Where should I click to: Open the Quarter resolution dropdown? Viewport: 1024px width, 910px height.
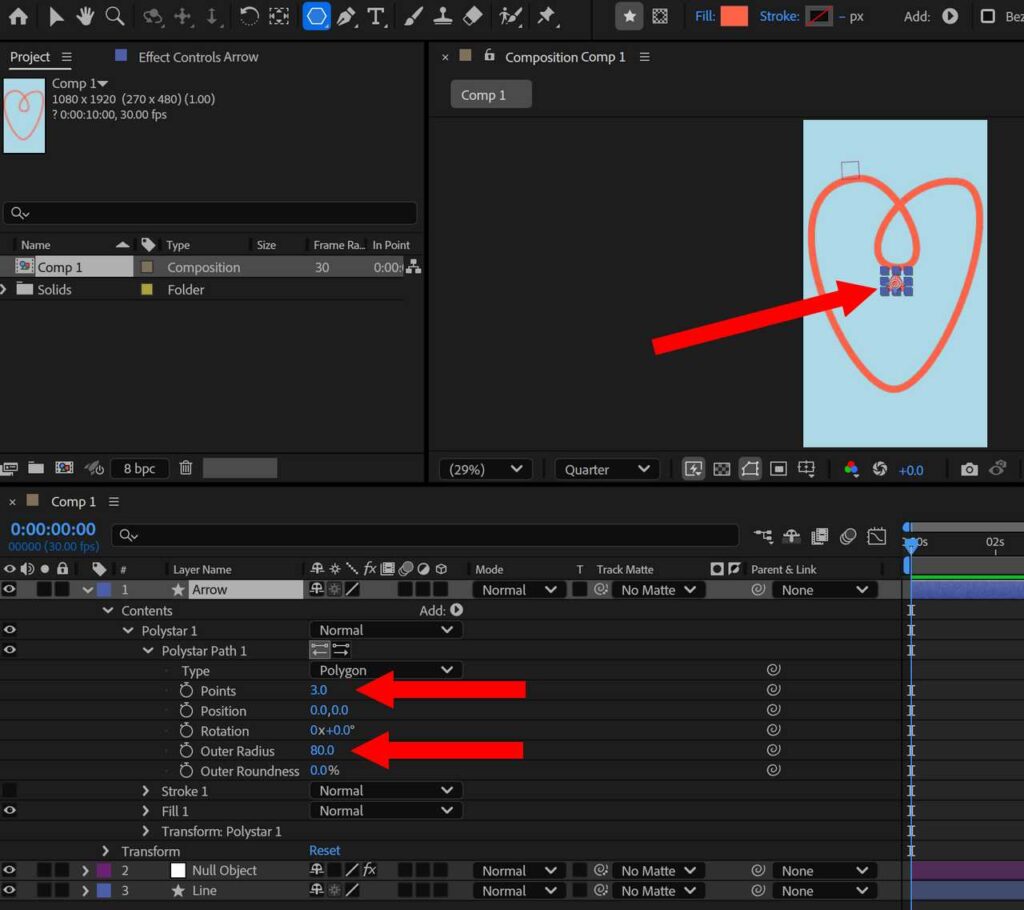click(607, 469)
